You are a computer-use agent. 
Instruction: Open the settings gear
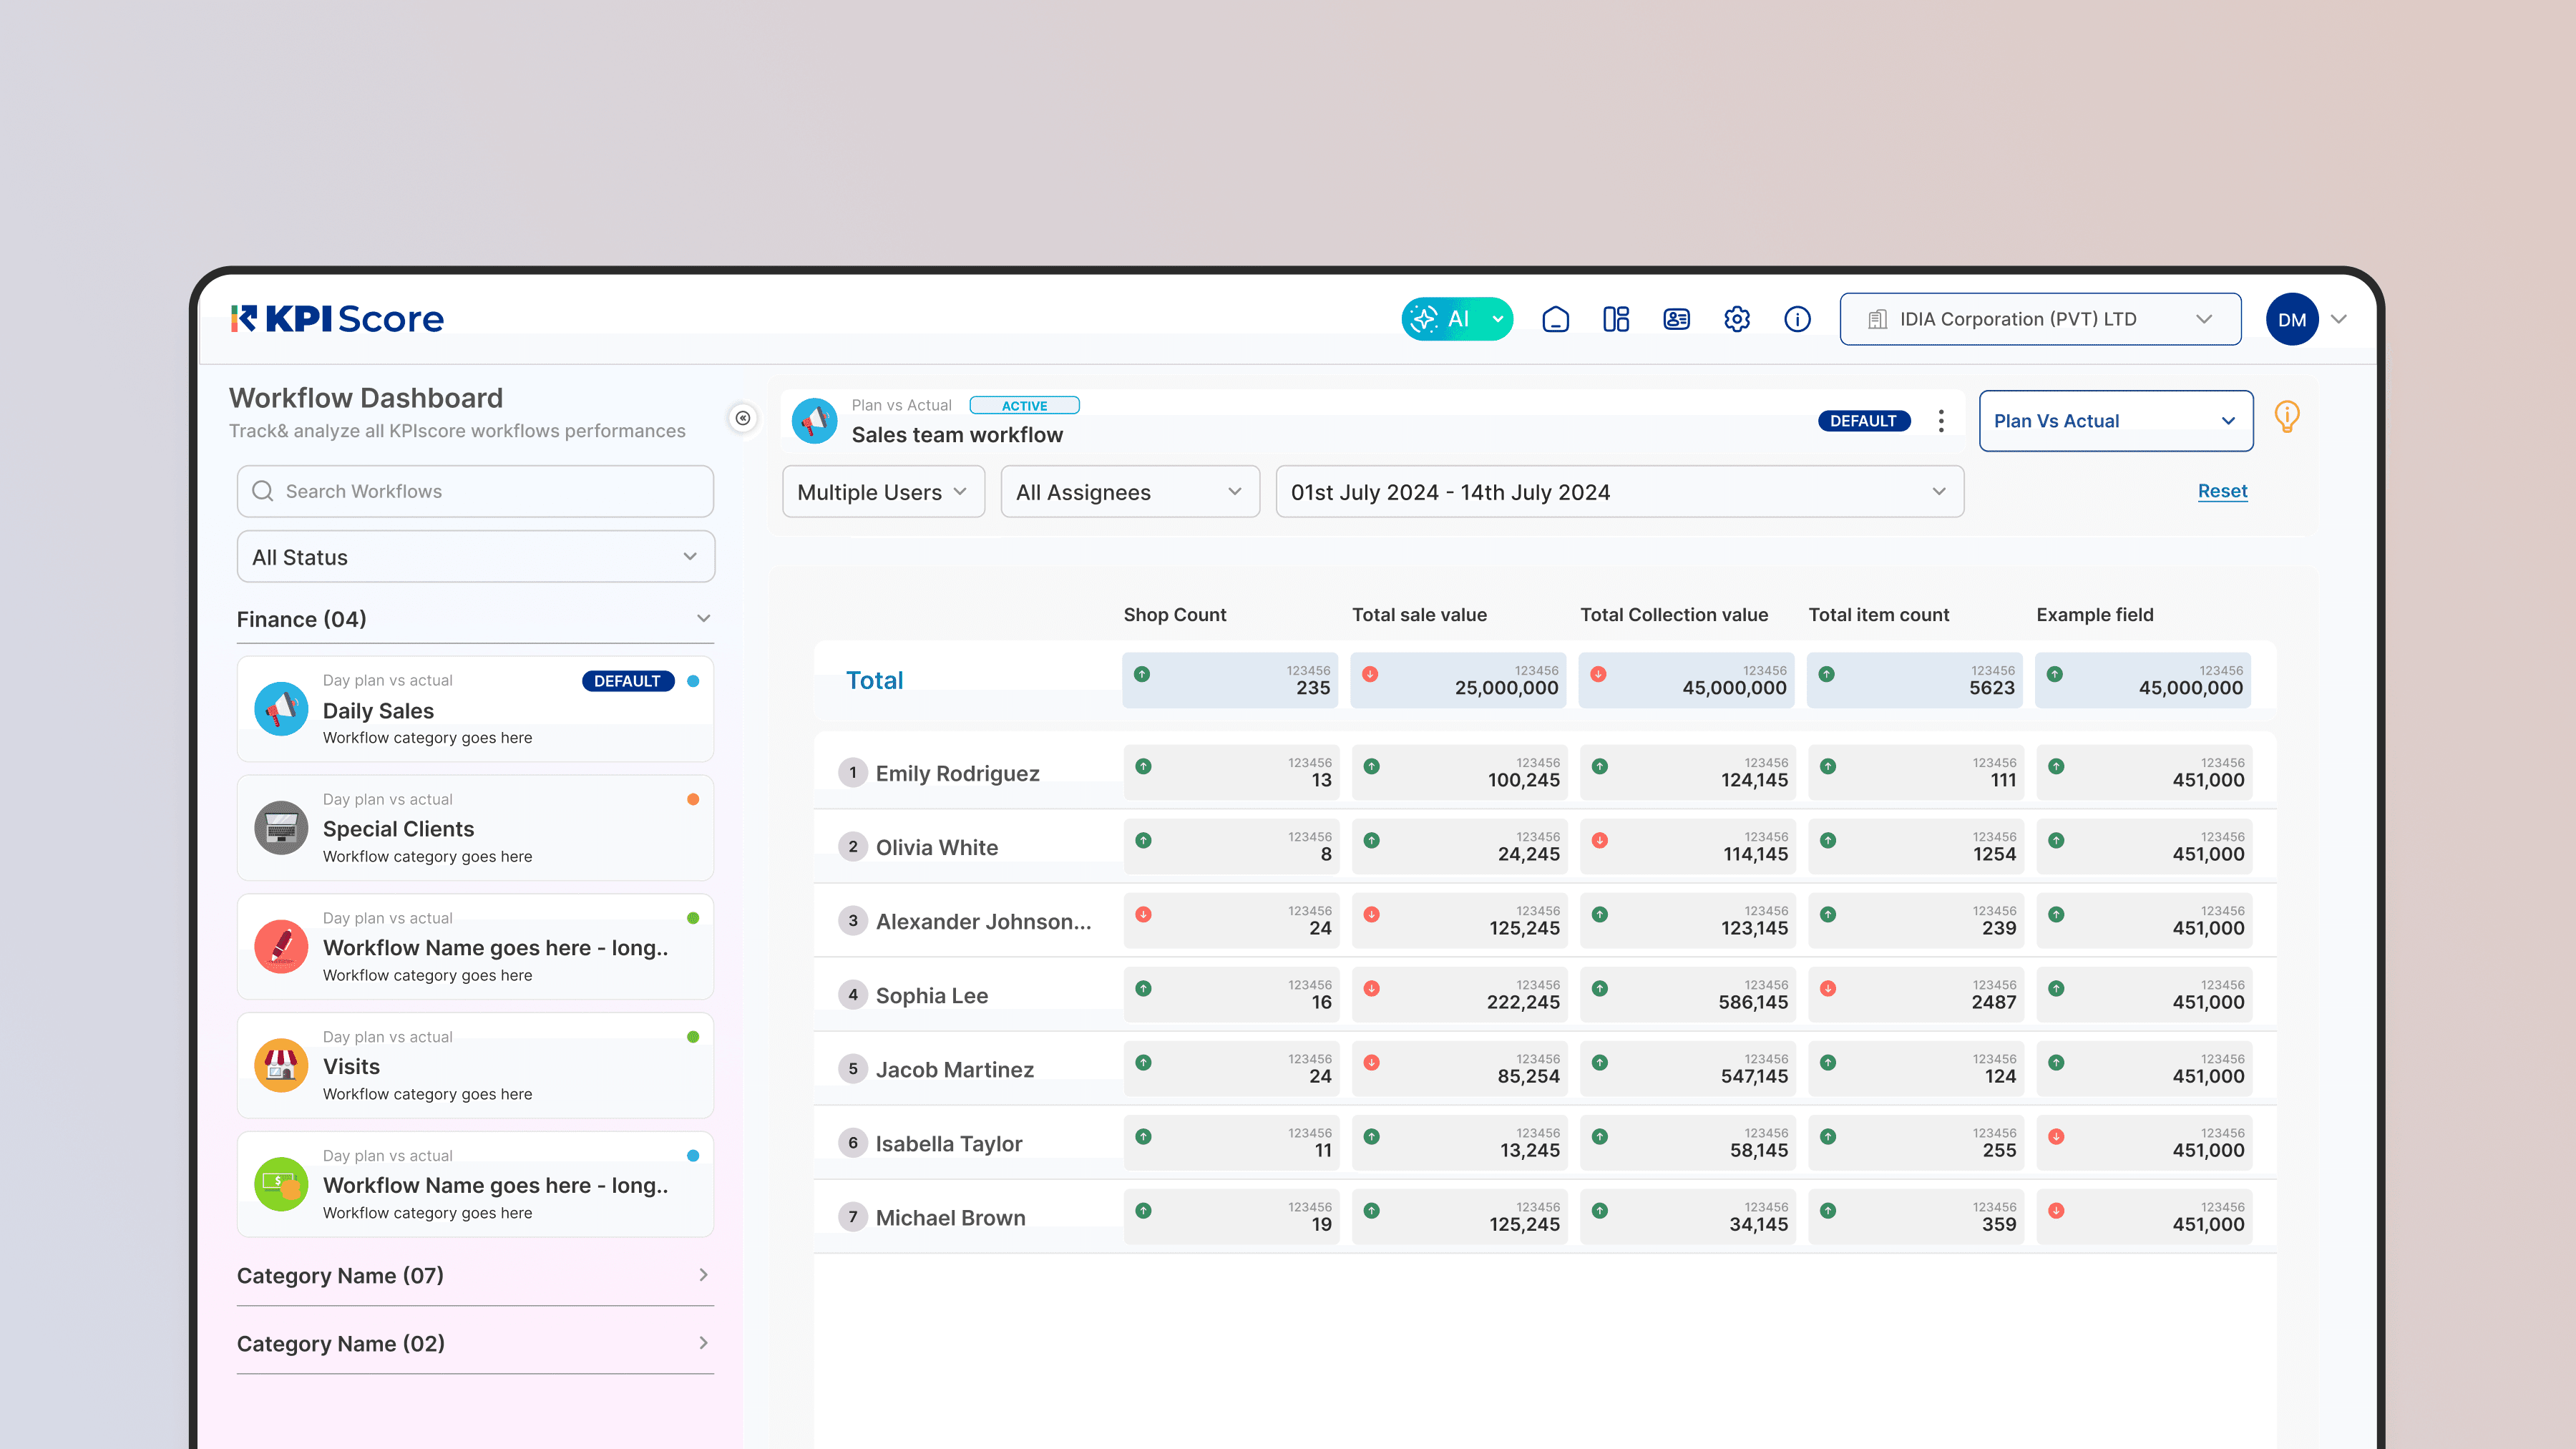pyautogui.click(x=1737, y=318)
